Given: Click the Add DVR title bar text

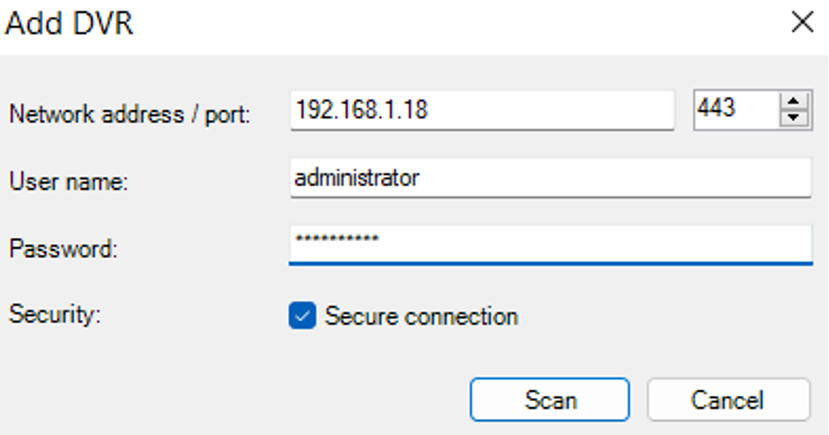Looking at the screenshot, I should click(x=70, y=23).
